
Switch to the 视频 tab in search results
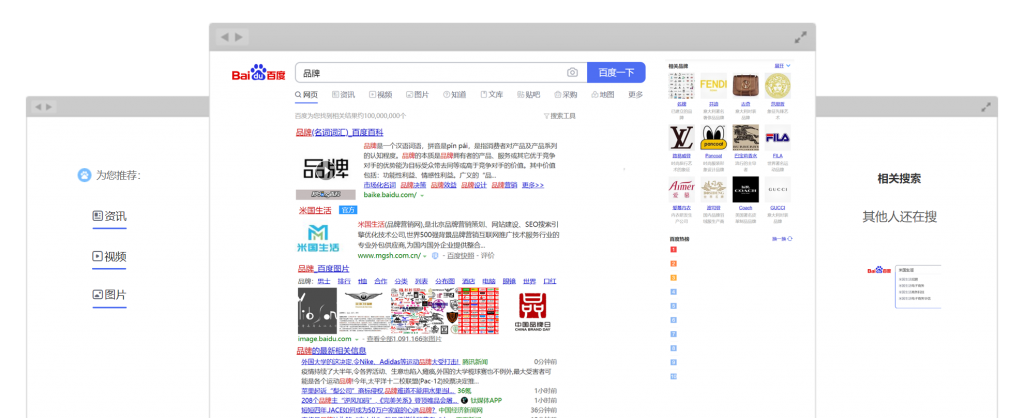click(x=381, y=95)
